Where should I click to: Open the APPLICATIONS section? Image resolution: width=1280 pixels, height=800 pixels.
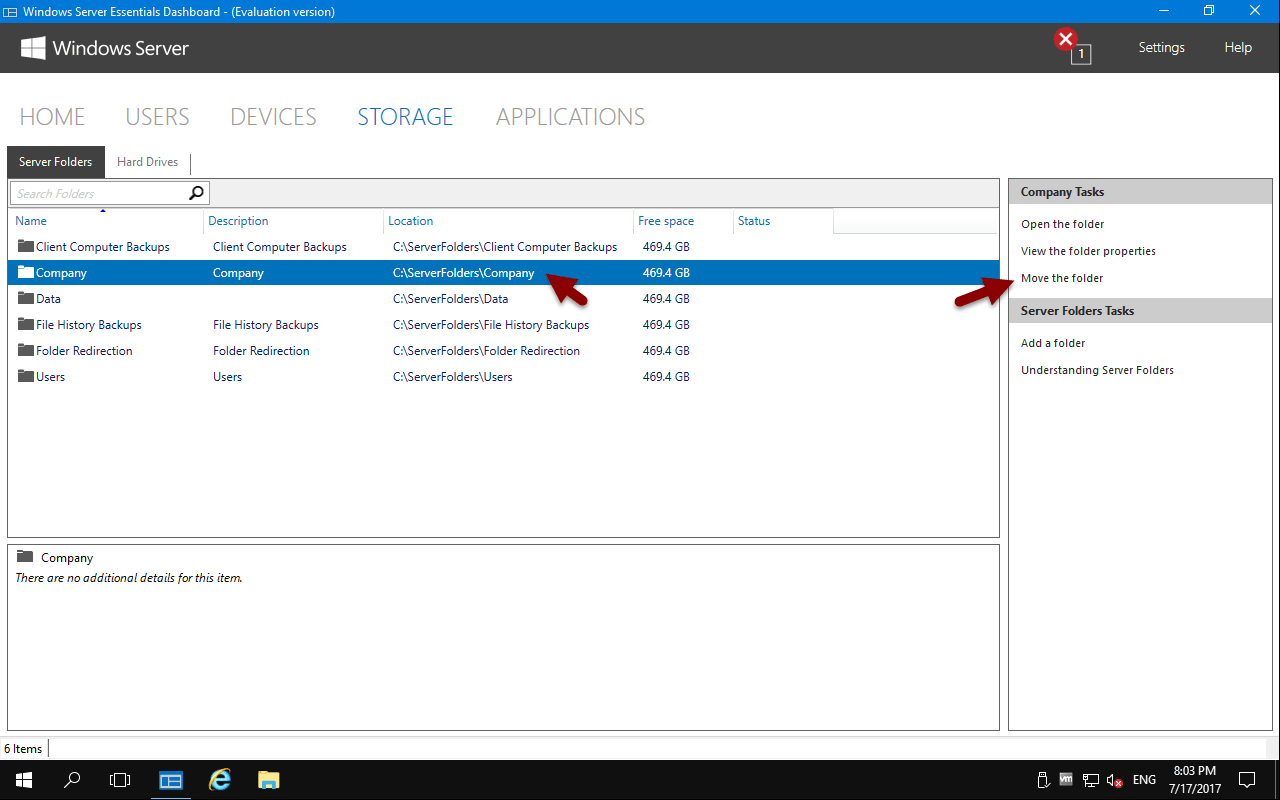point(570,117)
